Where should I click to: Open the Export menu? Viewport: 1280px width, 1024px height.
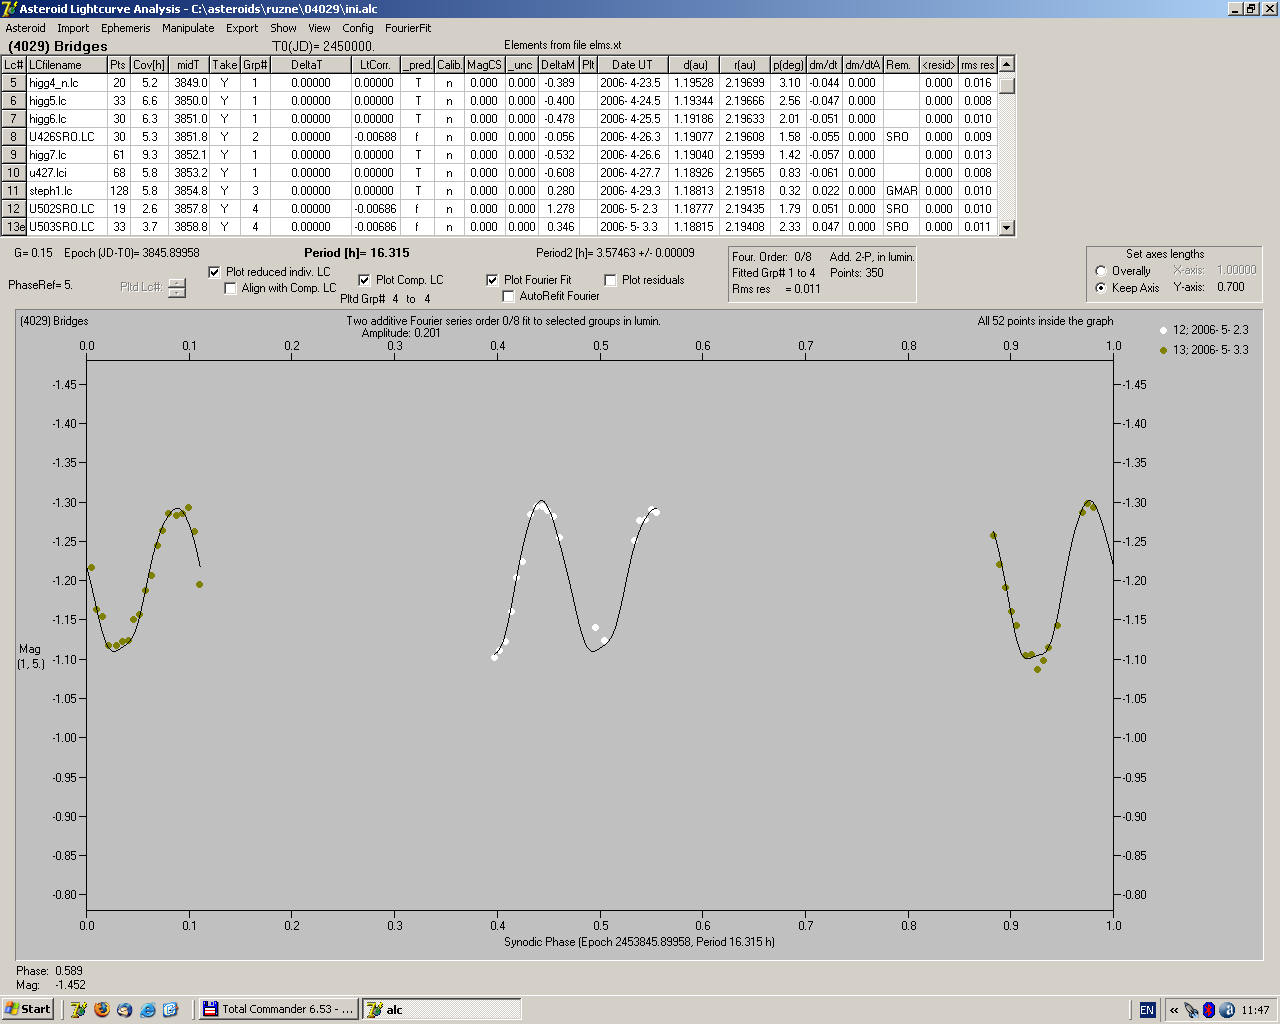coord(242,28)
